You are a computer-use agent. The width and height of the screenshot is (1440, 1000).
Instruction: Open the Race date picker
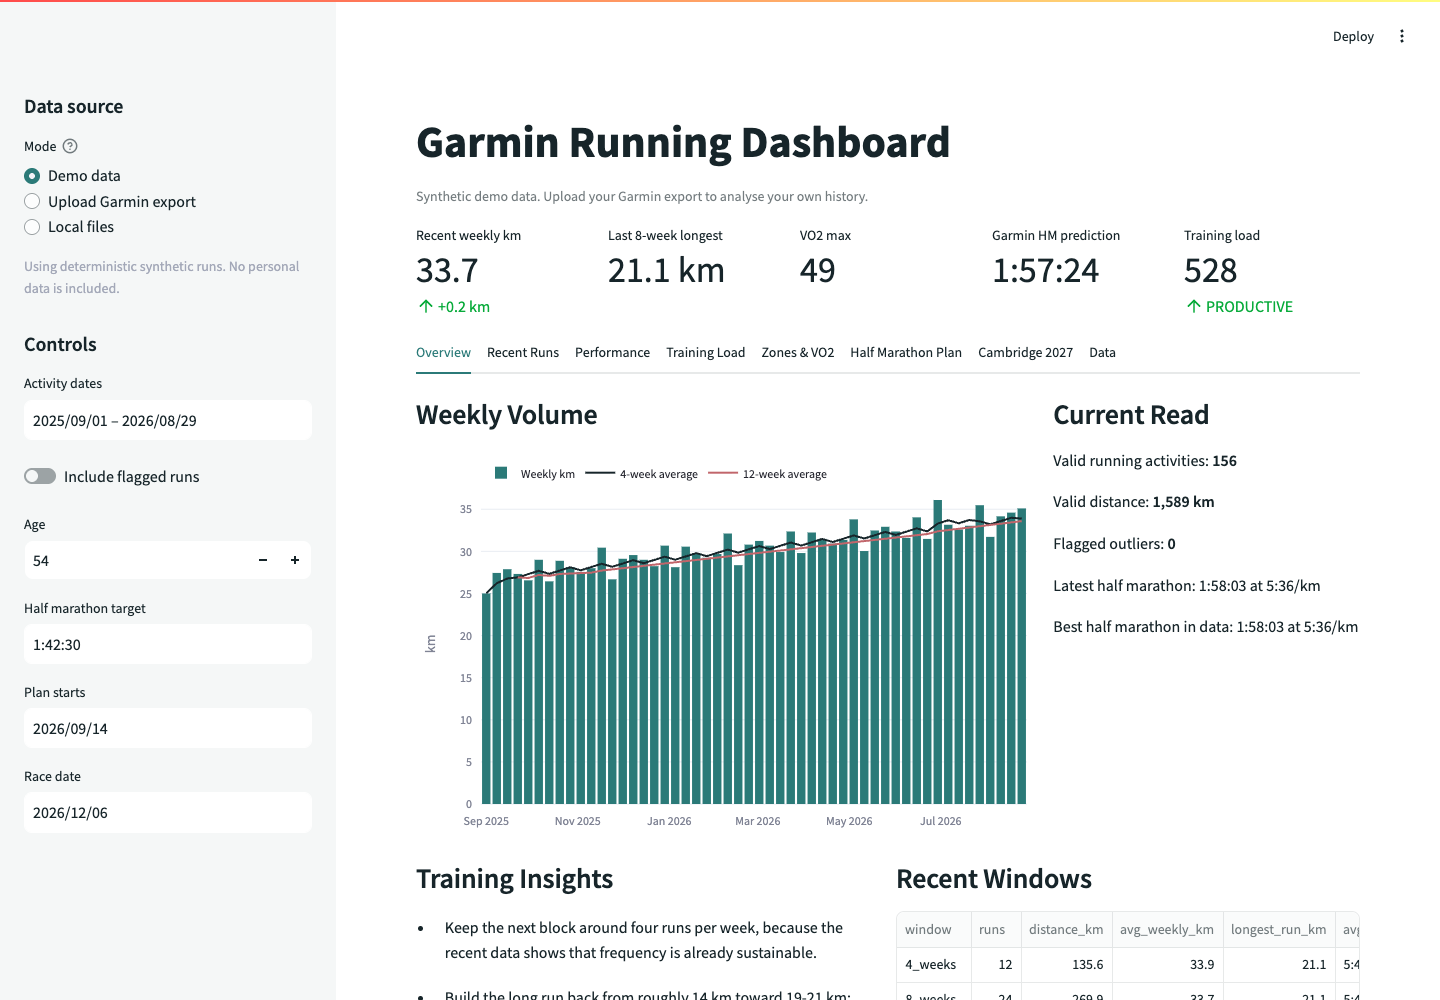(168, 812)
